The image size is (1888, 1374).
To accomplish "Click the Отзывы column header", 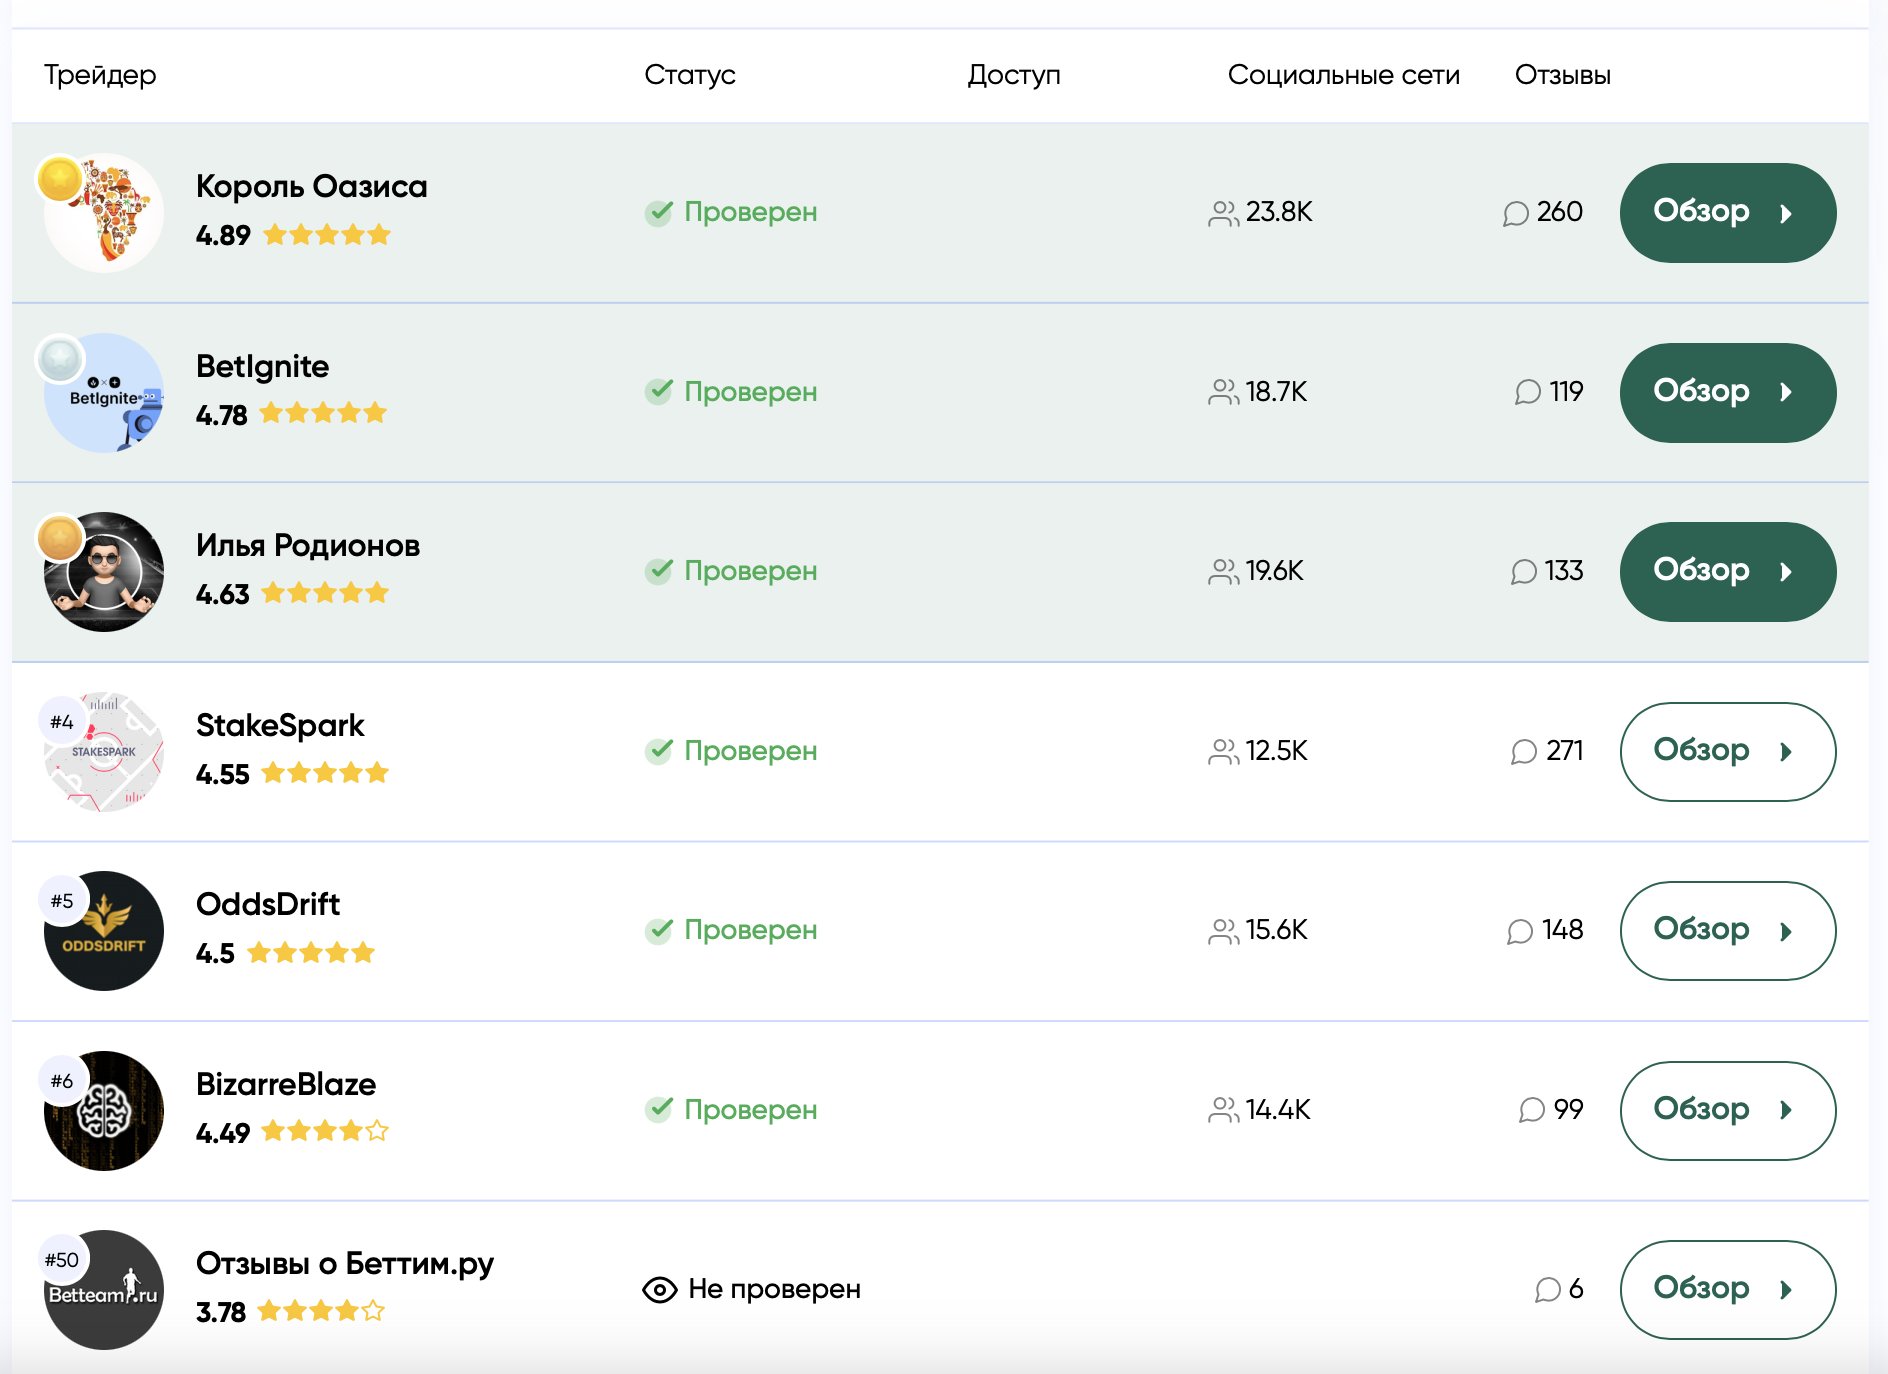I will (x=1563, y=75).
